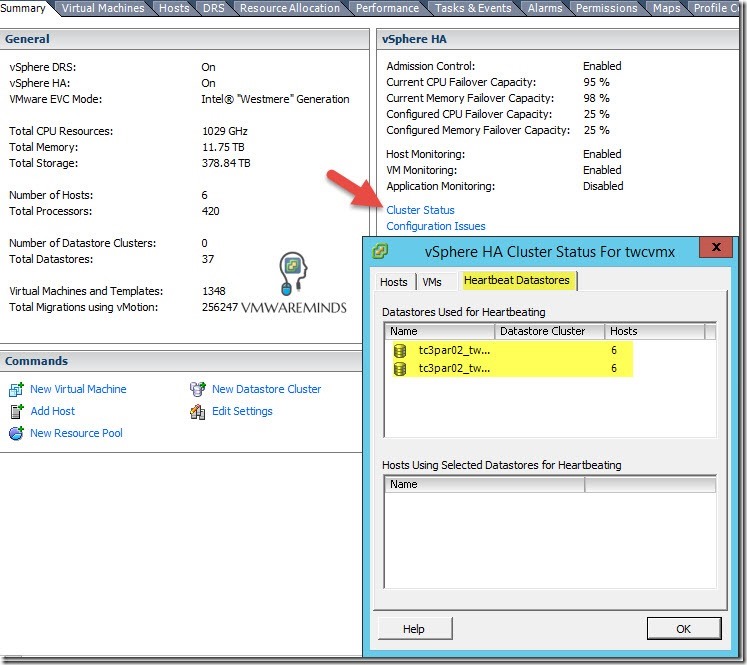The image size is (747, 665).
Task: Switch to the Summary tab
Action: coord(23,8)
